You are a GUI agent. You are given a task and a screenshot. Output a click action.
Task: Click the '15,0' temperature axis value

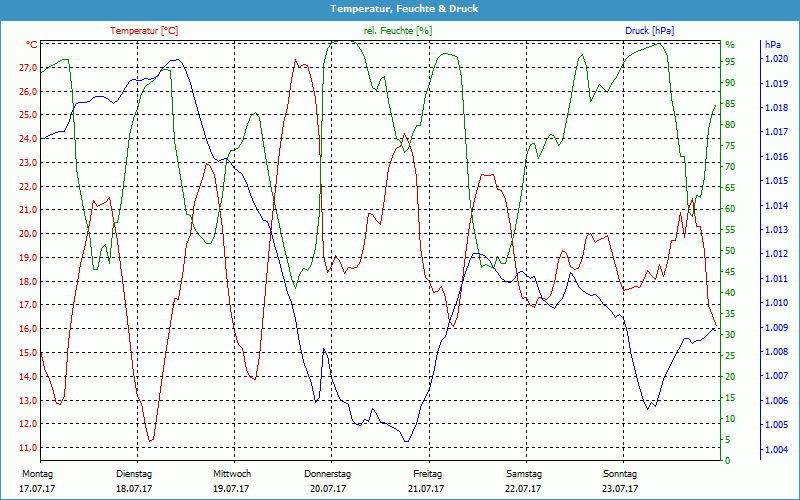[x=28, y=353]
